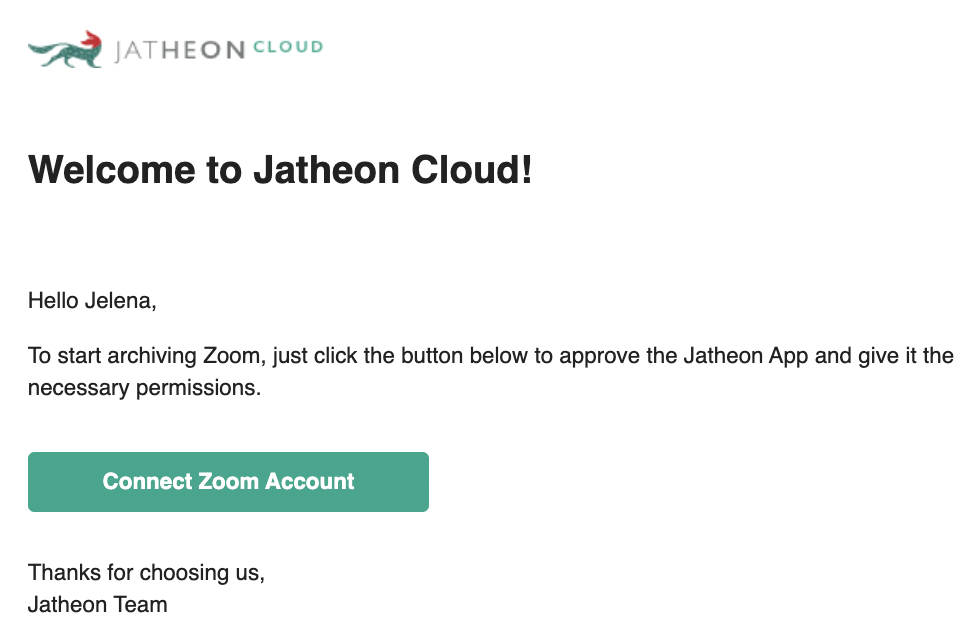Click the "Welcome to Jatheon Cloud!" heading
This screenshot has height=632, width=980.
280,169
